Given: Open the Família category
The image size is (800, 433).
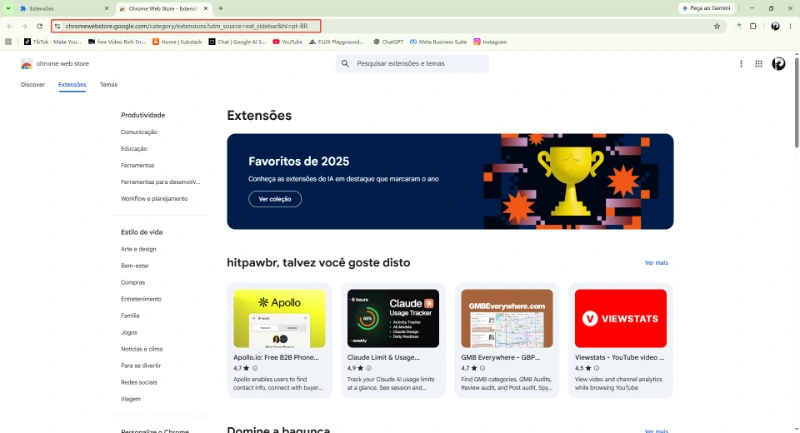Looking at the screenshot, I should pyautogui.click(x=130, y=316).
